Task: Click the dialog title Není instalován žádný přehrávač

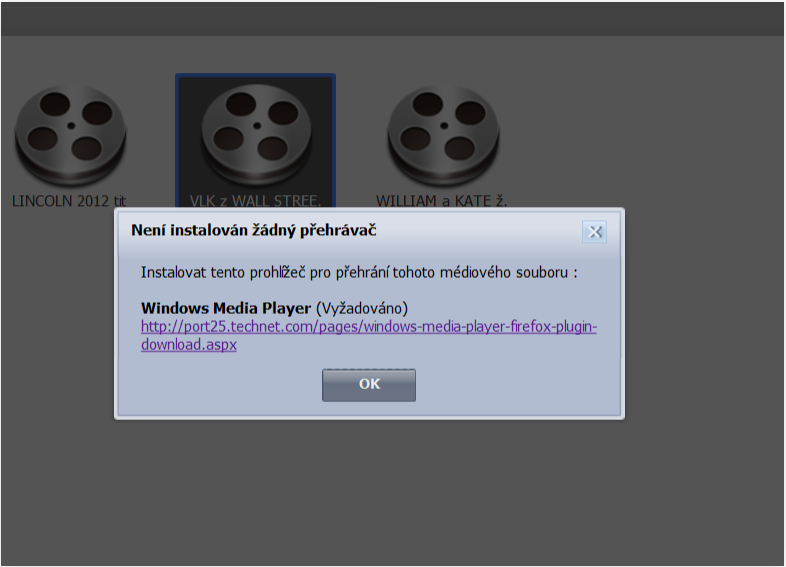Action: [254, 231]
